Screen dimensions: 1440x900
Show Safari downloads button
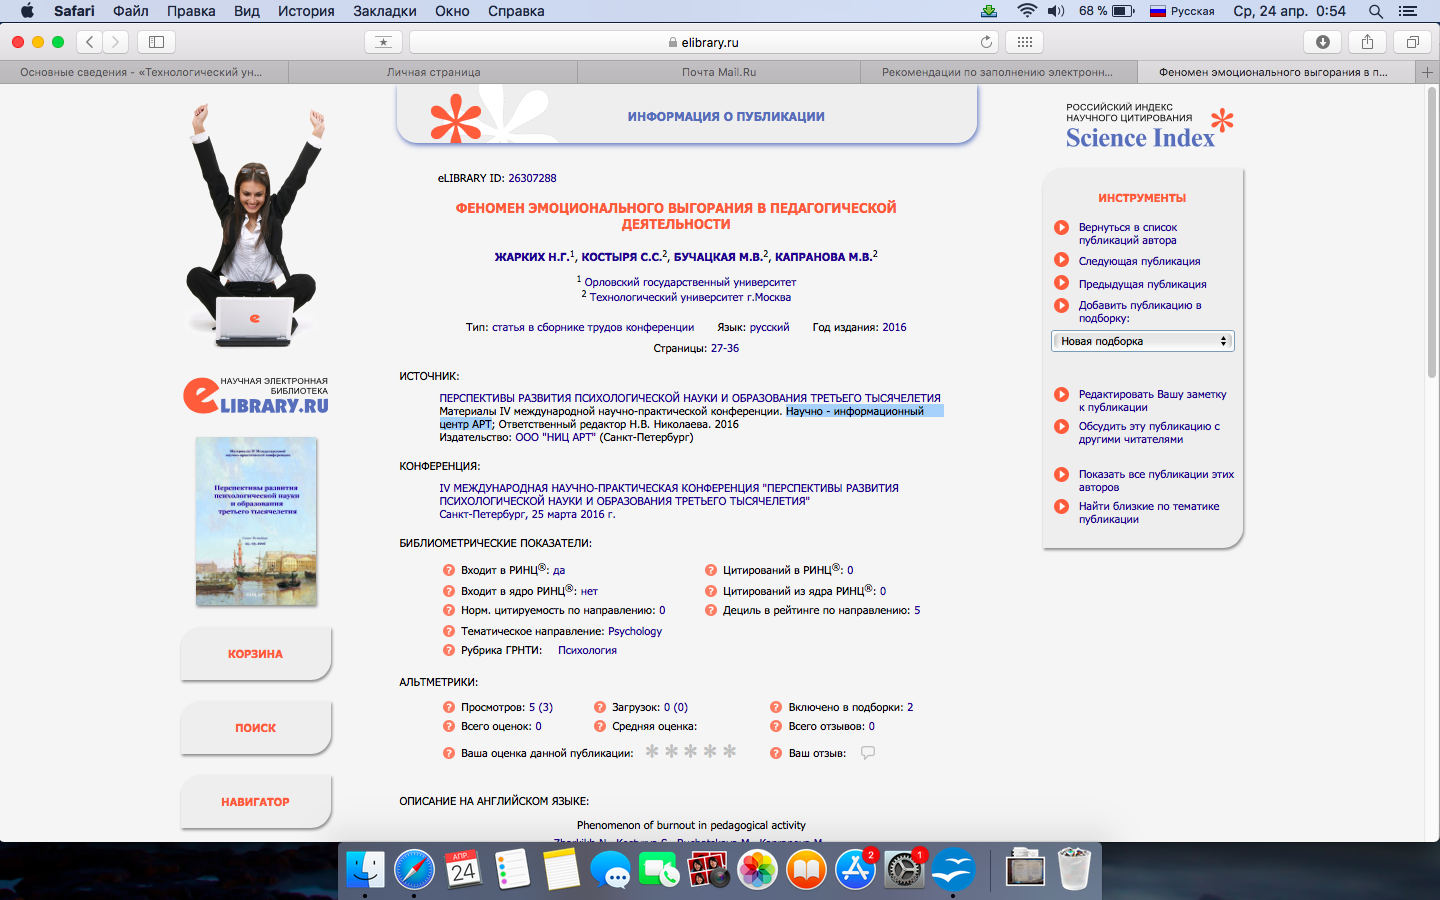point(1322,42)
